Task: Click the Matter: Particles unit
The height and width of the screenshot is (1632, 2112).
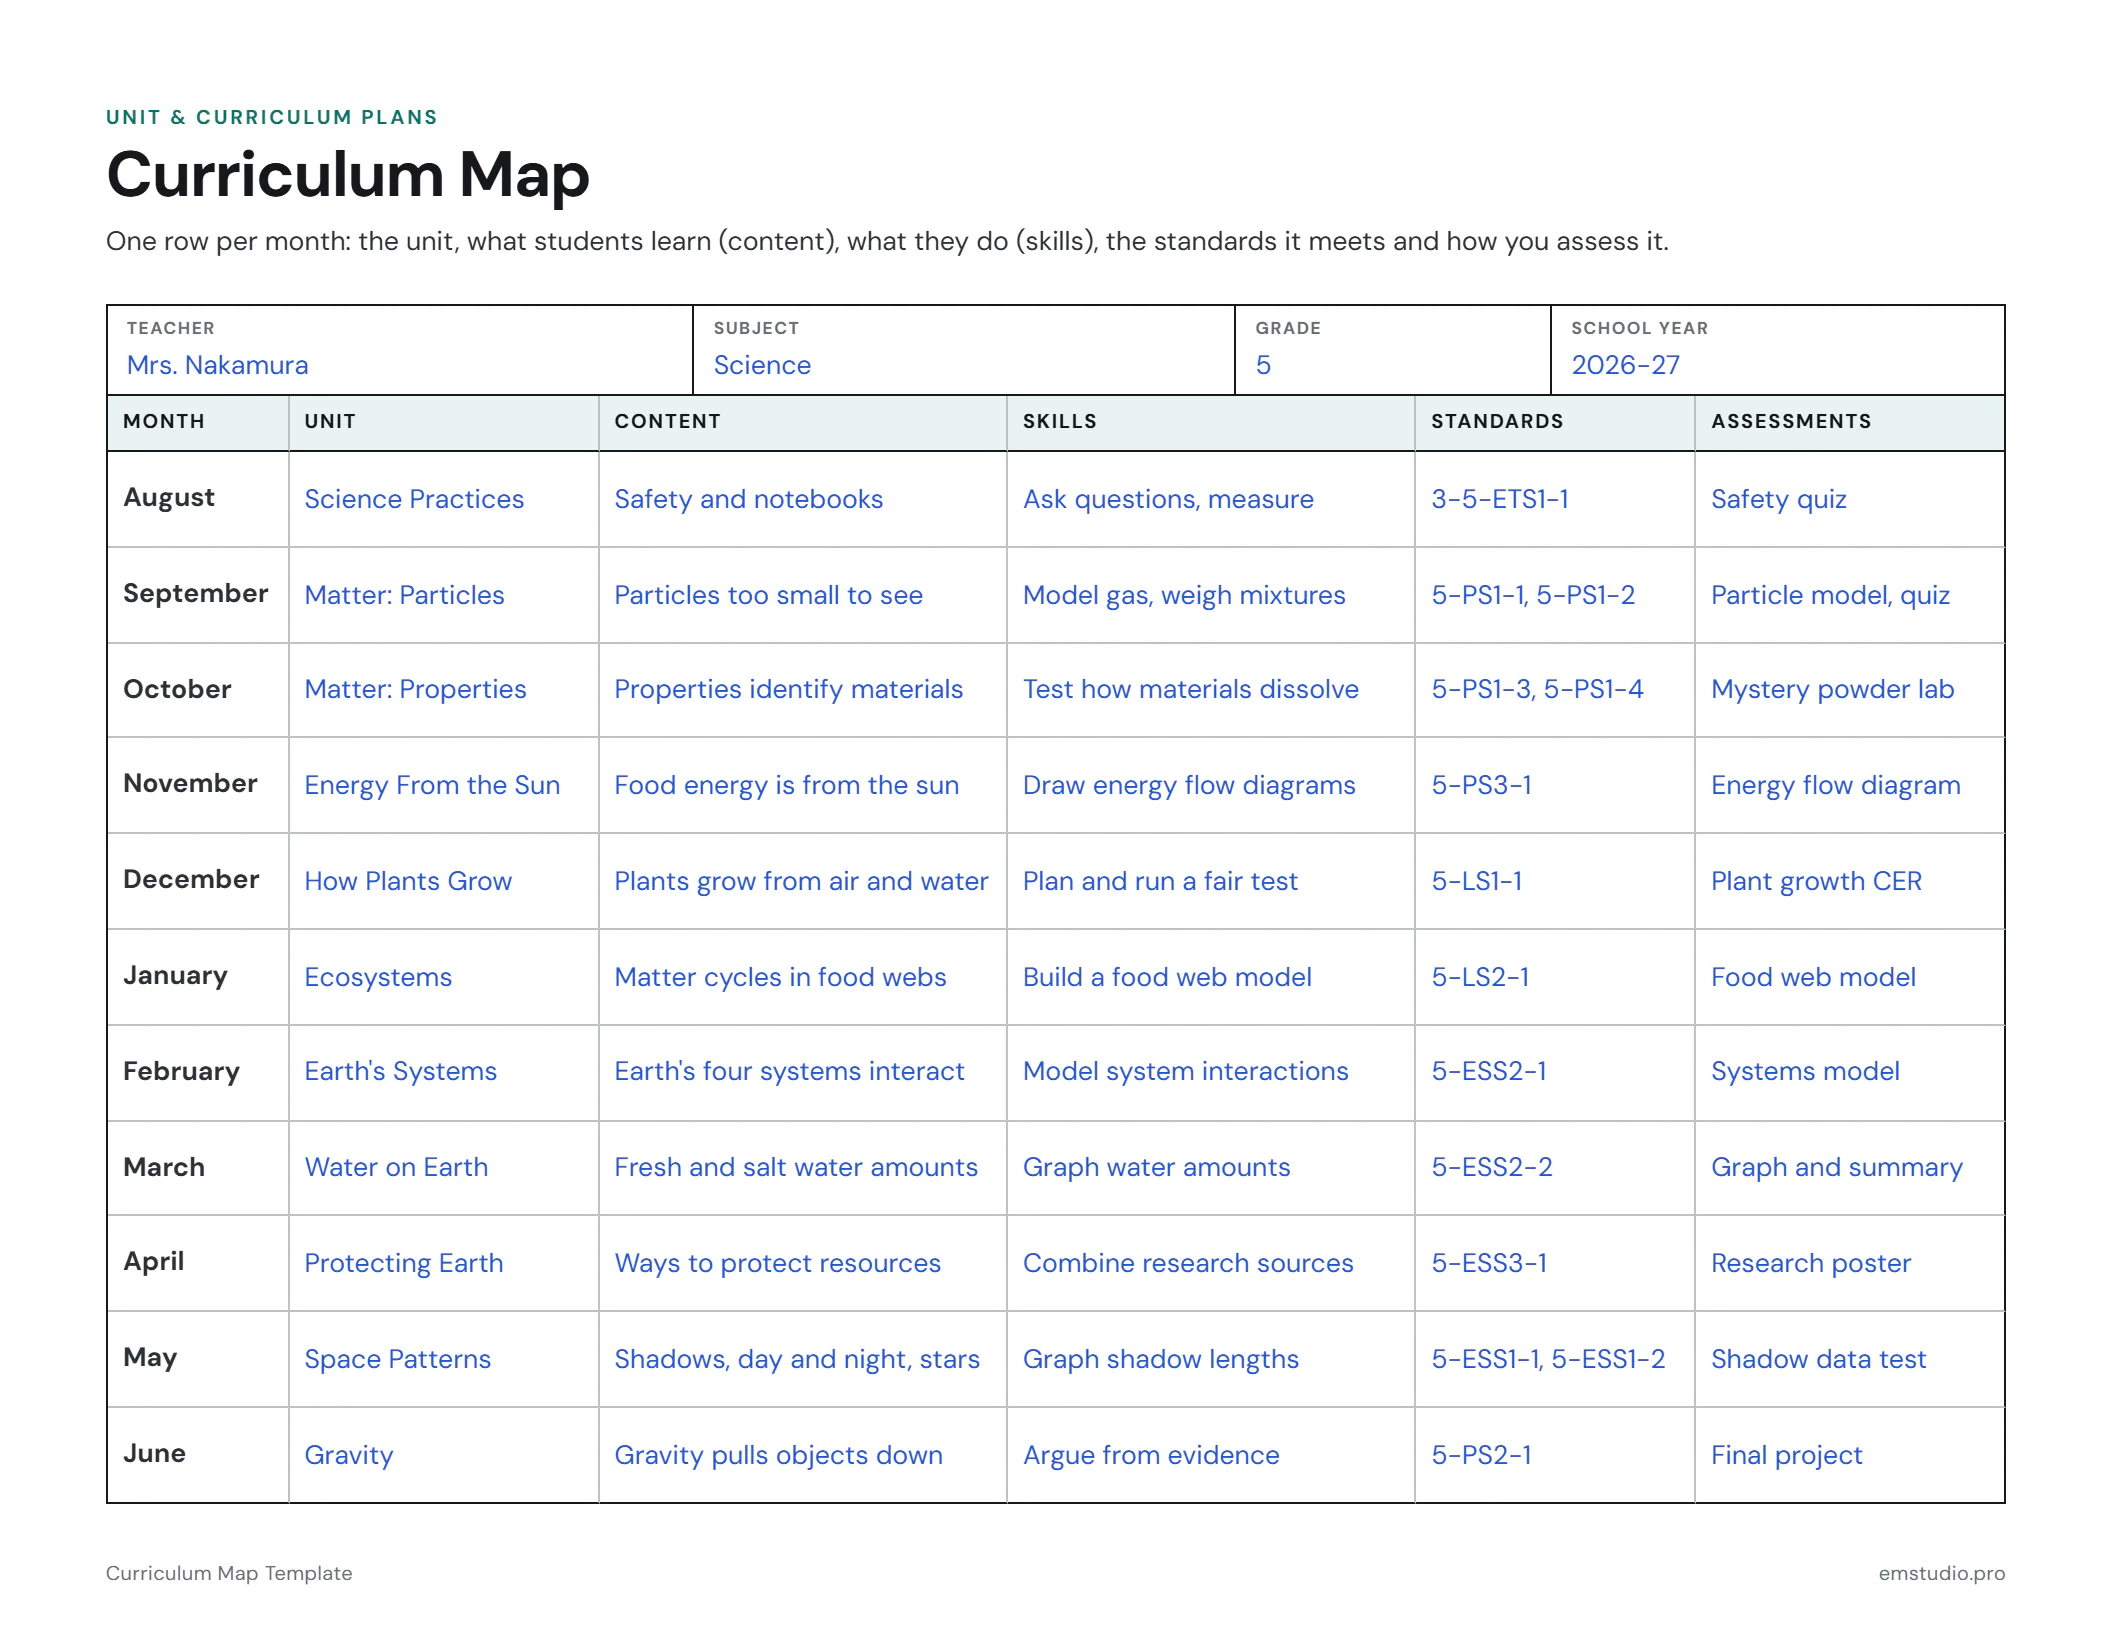Action: [404, 595]
